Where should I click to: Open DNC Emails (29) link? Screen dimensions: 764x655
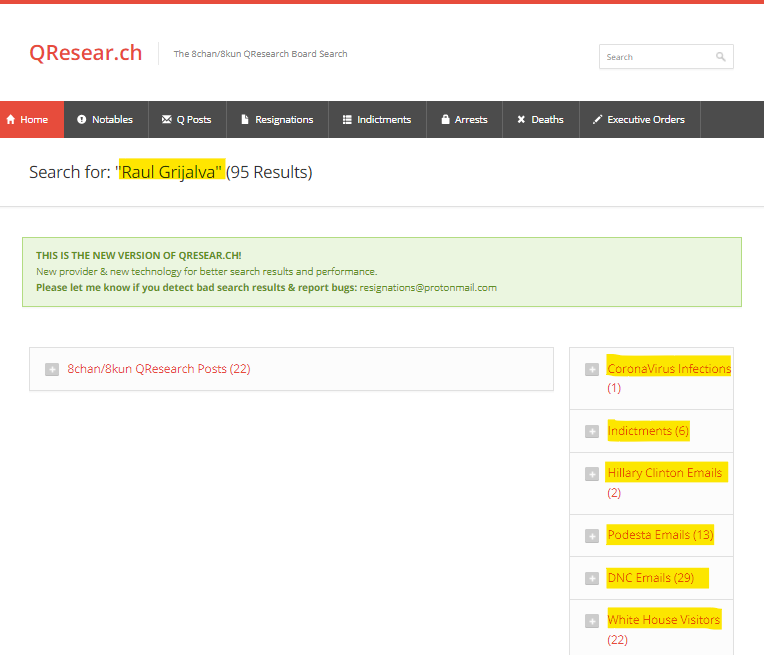(650, 578)
